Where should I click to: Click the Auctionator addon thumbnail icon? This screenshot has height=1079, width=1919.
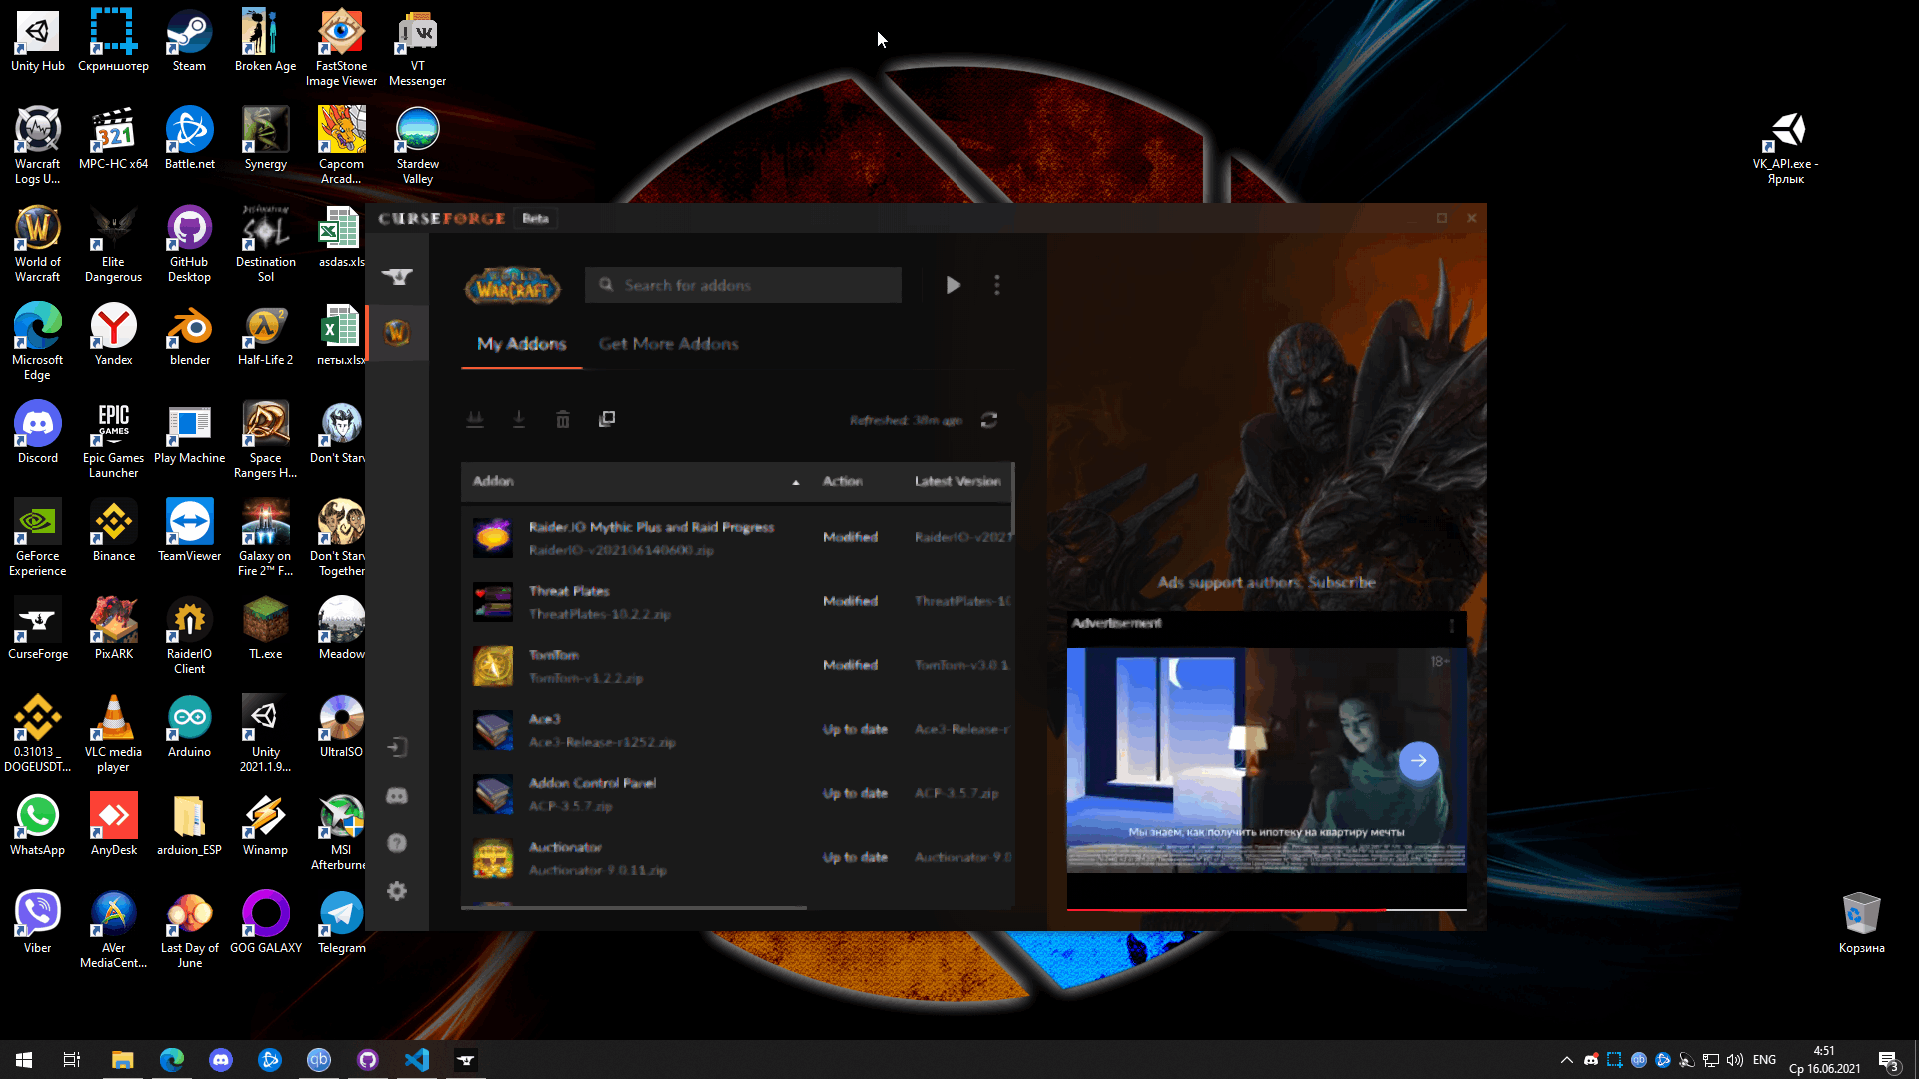tap(493, 858)
